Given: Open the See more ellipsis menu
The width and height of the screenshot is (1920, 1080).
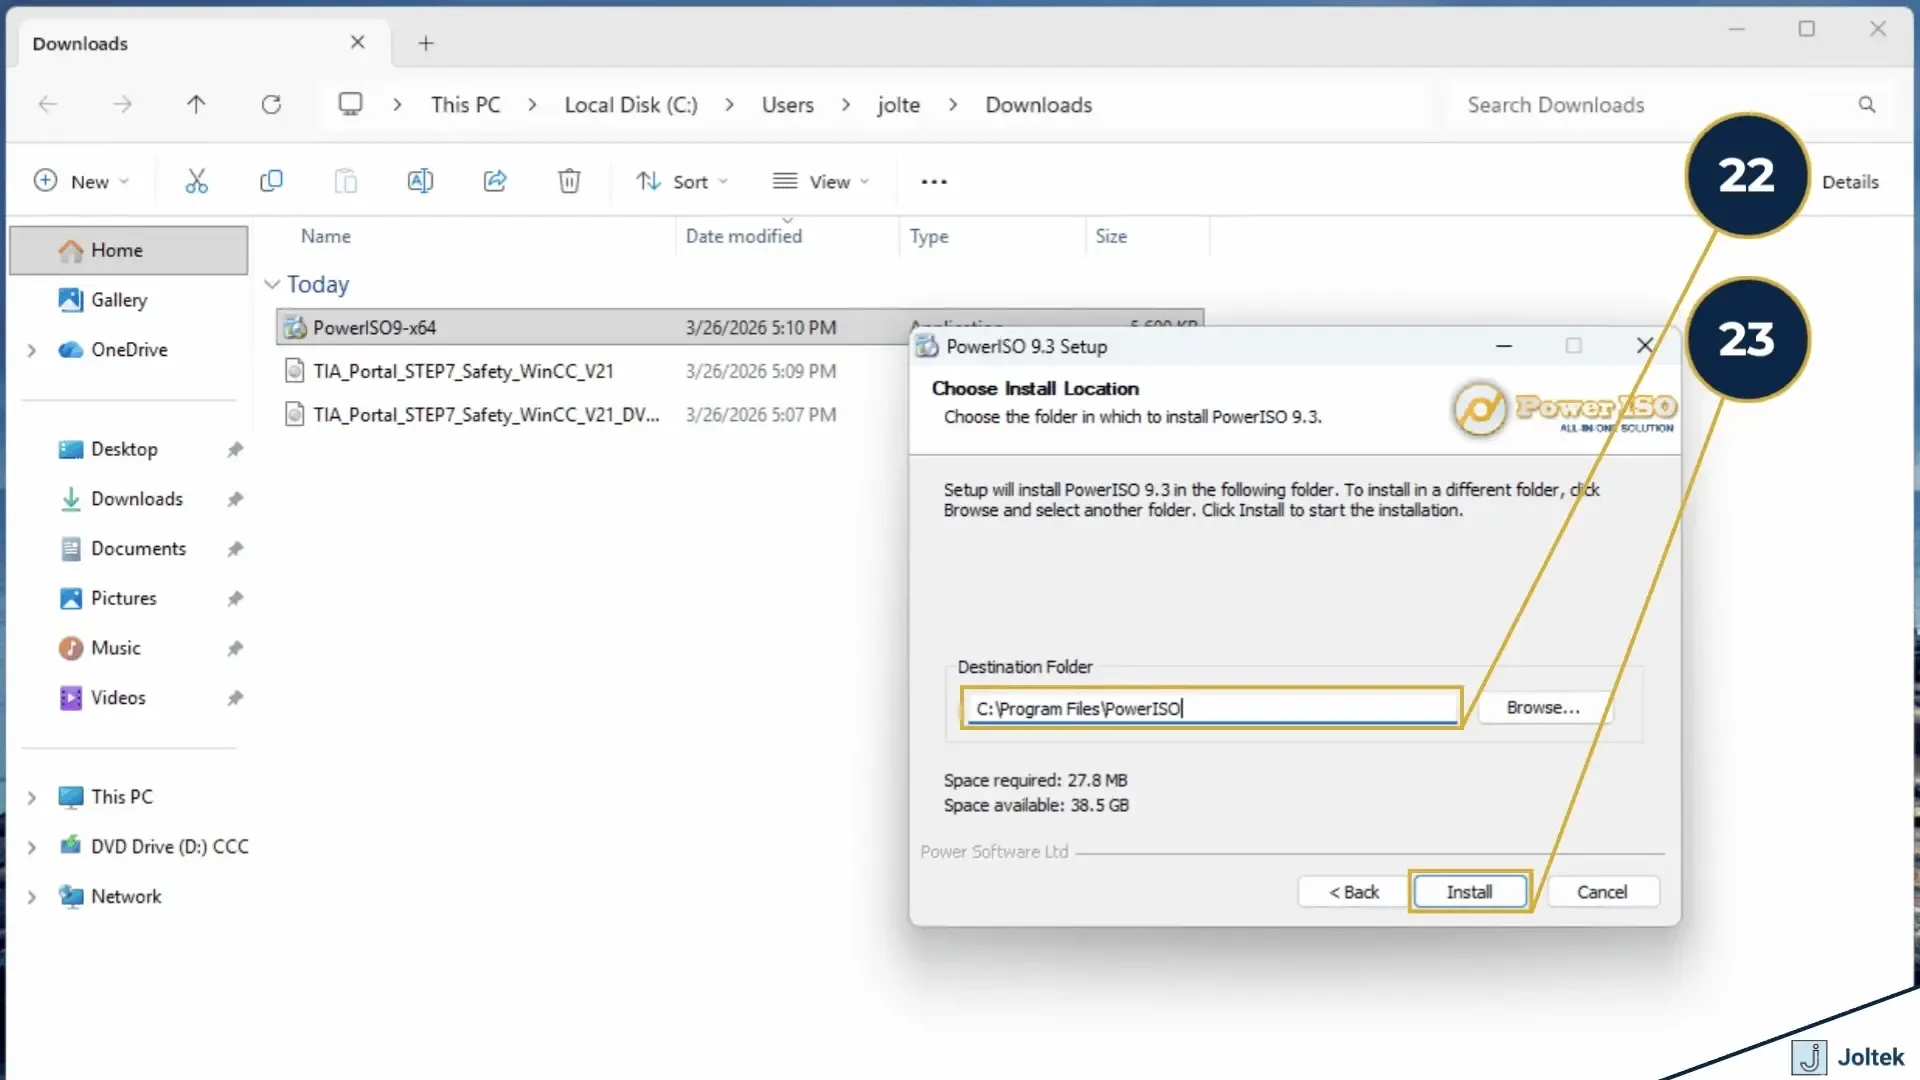Looking at the screenshot, I should 934,182.
